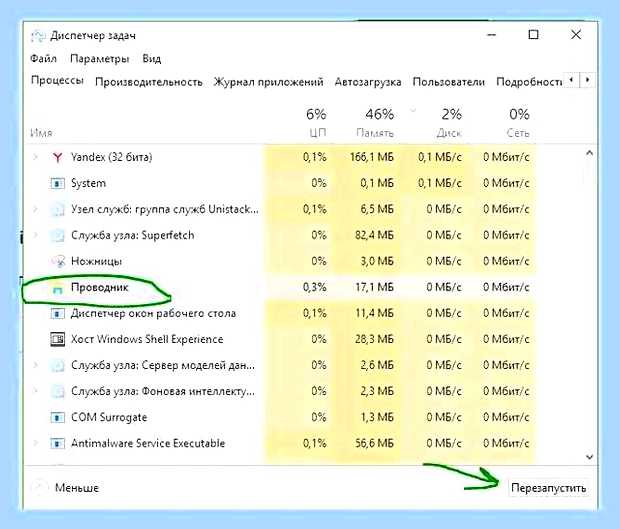Expand the Antimalware Service Executable row

[36, 443]
